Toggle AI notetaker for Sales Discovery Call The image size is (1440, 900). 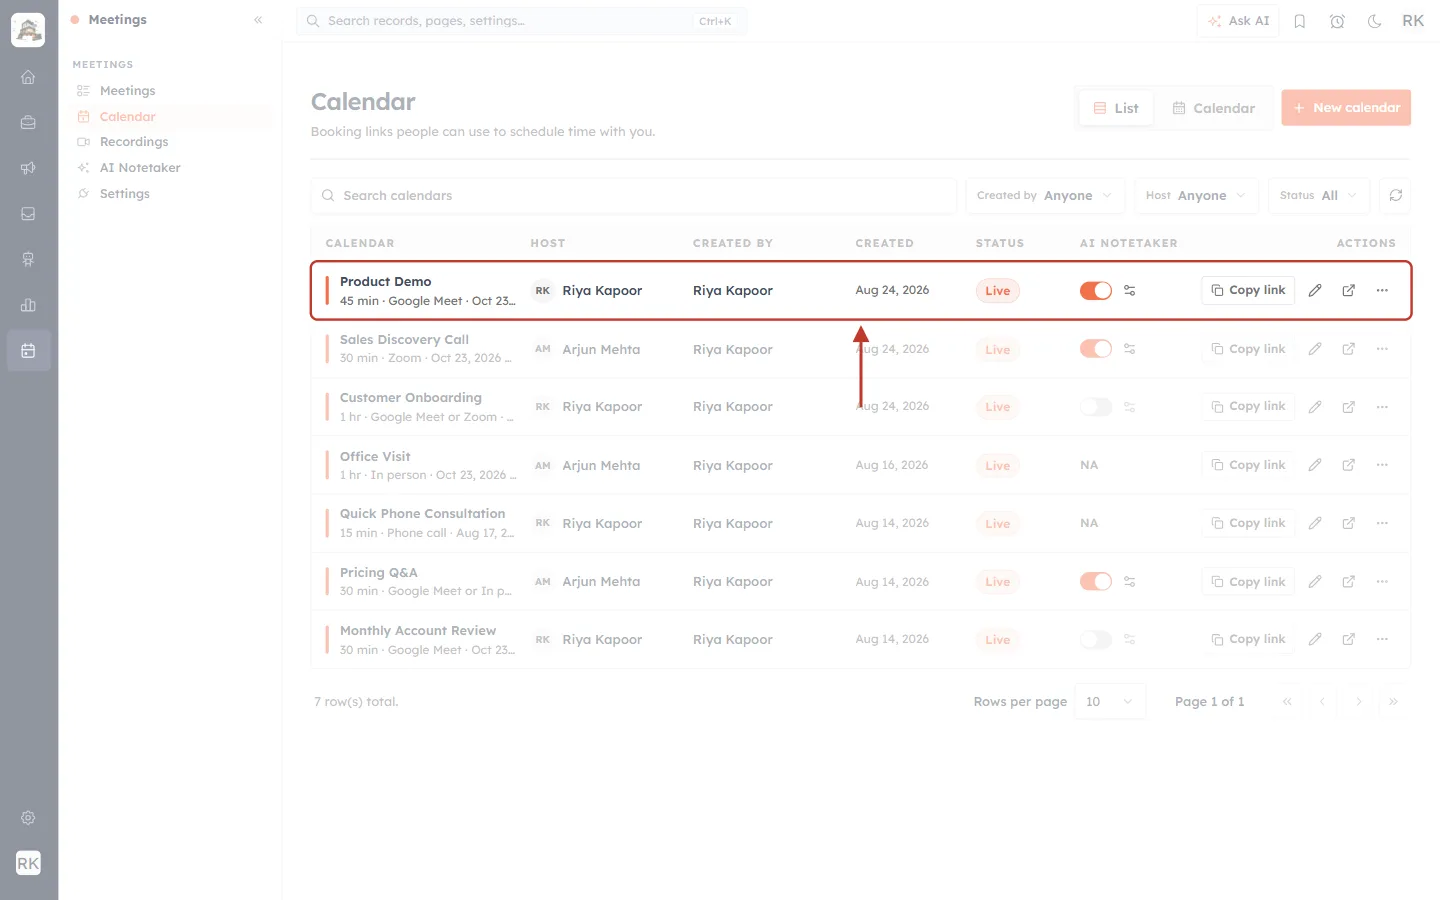click(x=1096, y=349)
